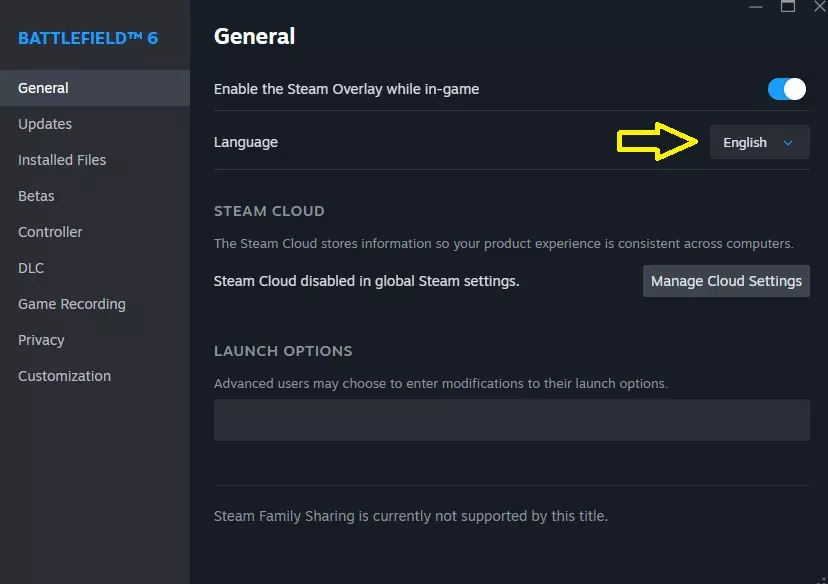Close the properties window
The image size is (828, 584).
pyautogui.click(x=820, y=6)
